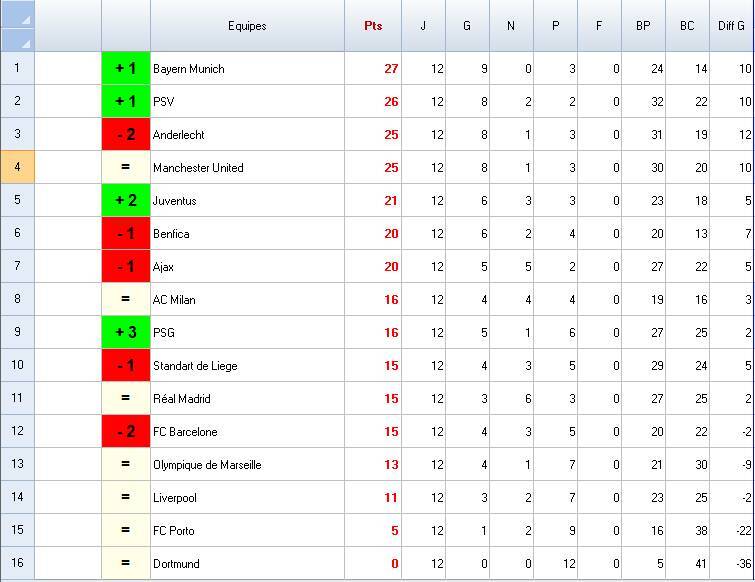Screen dimensions: 755x582
Task: Select the red -1 cell beside Benfica
Action: coord(126,234)
